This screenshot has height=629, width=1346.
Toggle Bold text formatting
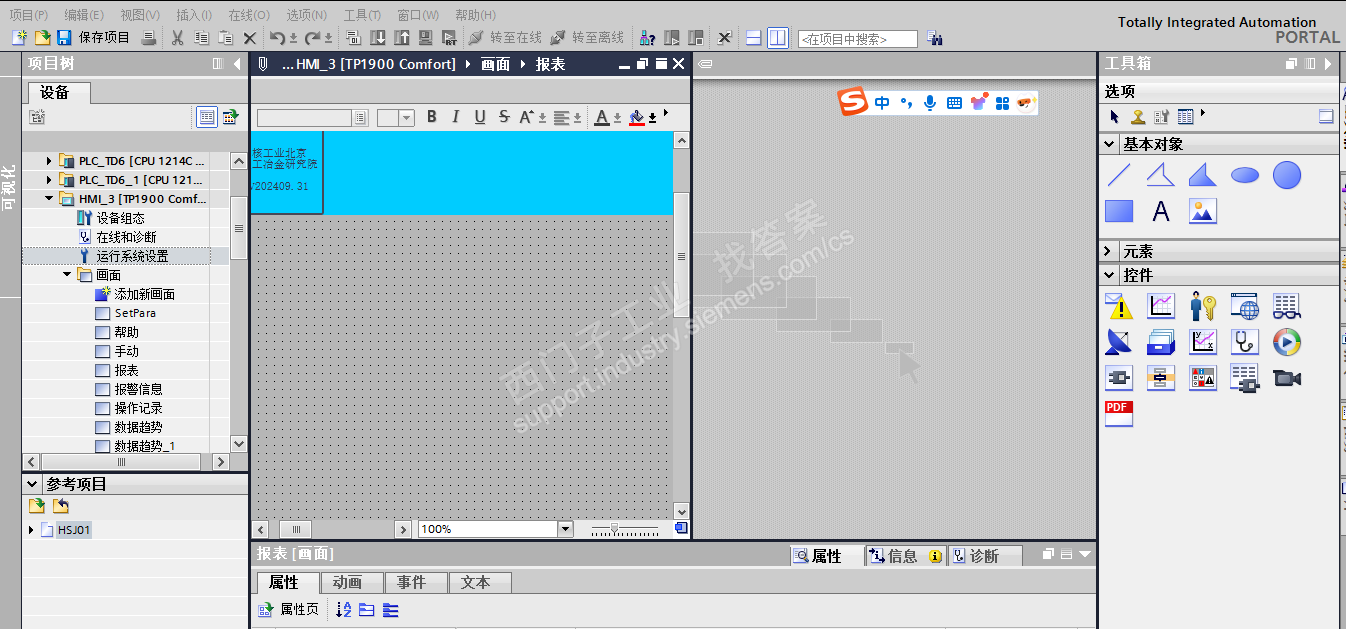point(432,117)
